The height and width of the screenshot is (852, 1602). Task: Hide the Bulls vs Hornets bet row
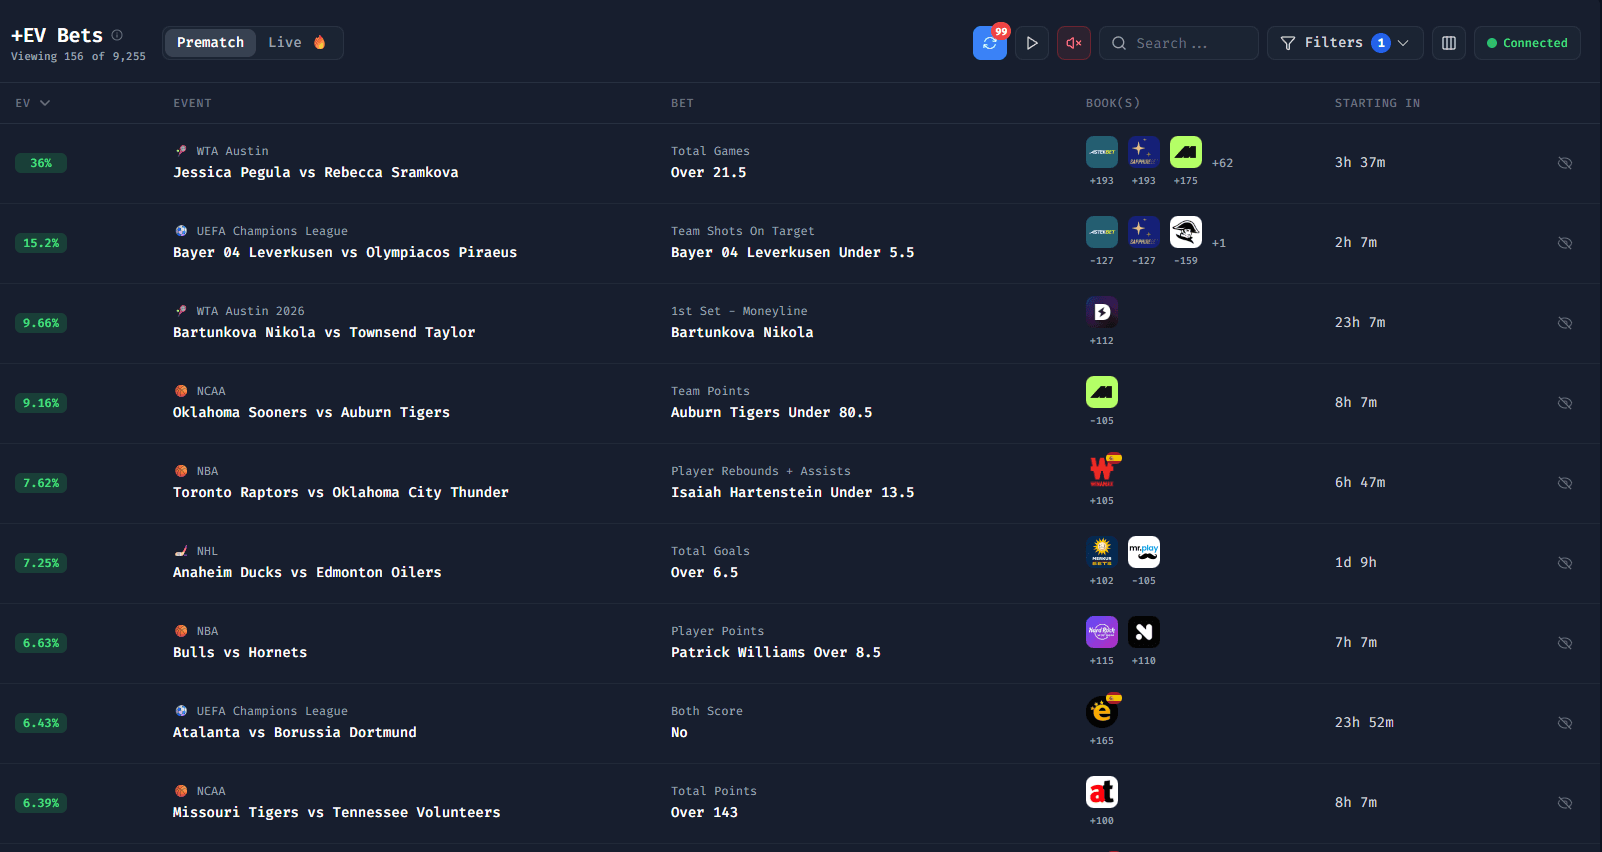pos(1565,643)
